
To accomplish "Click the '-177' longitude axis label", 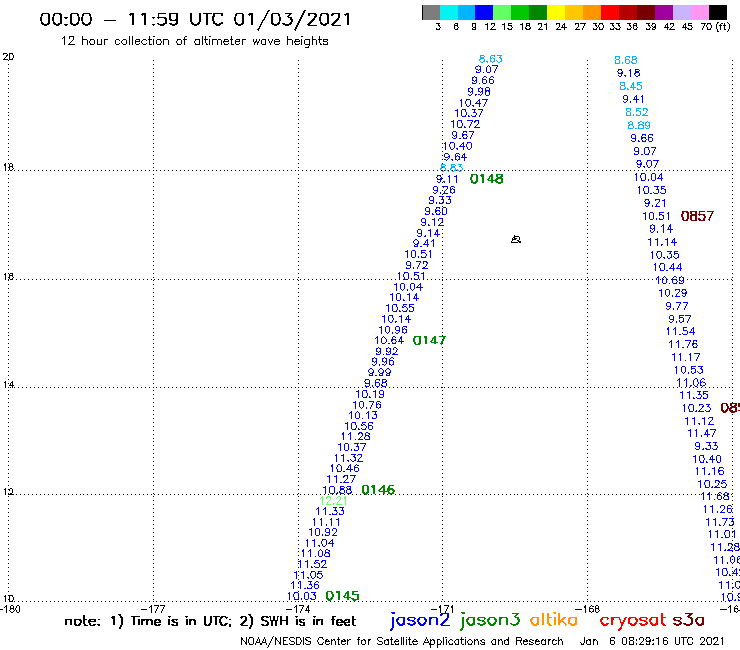I will (153, 609).
